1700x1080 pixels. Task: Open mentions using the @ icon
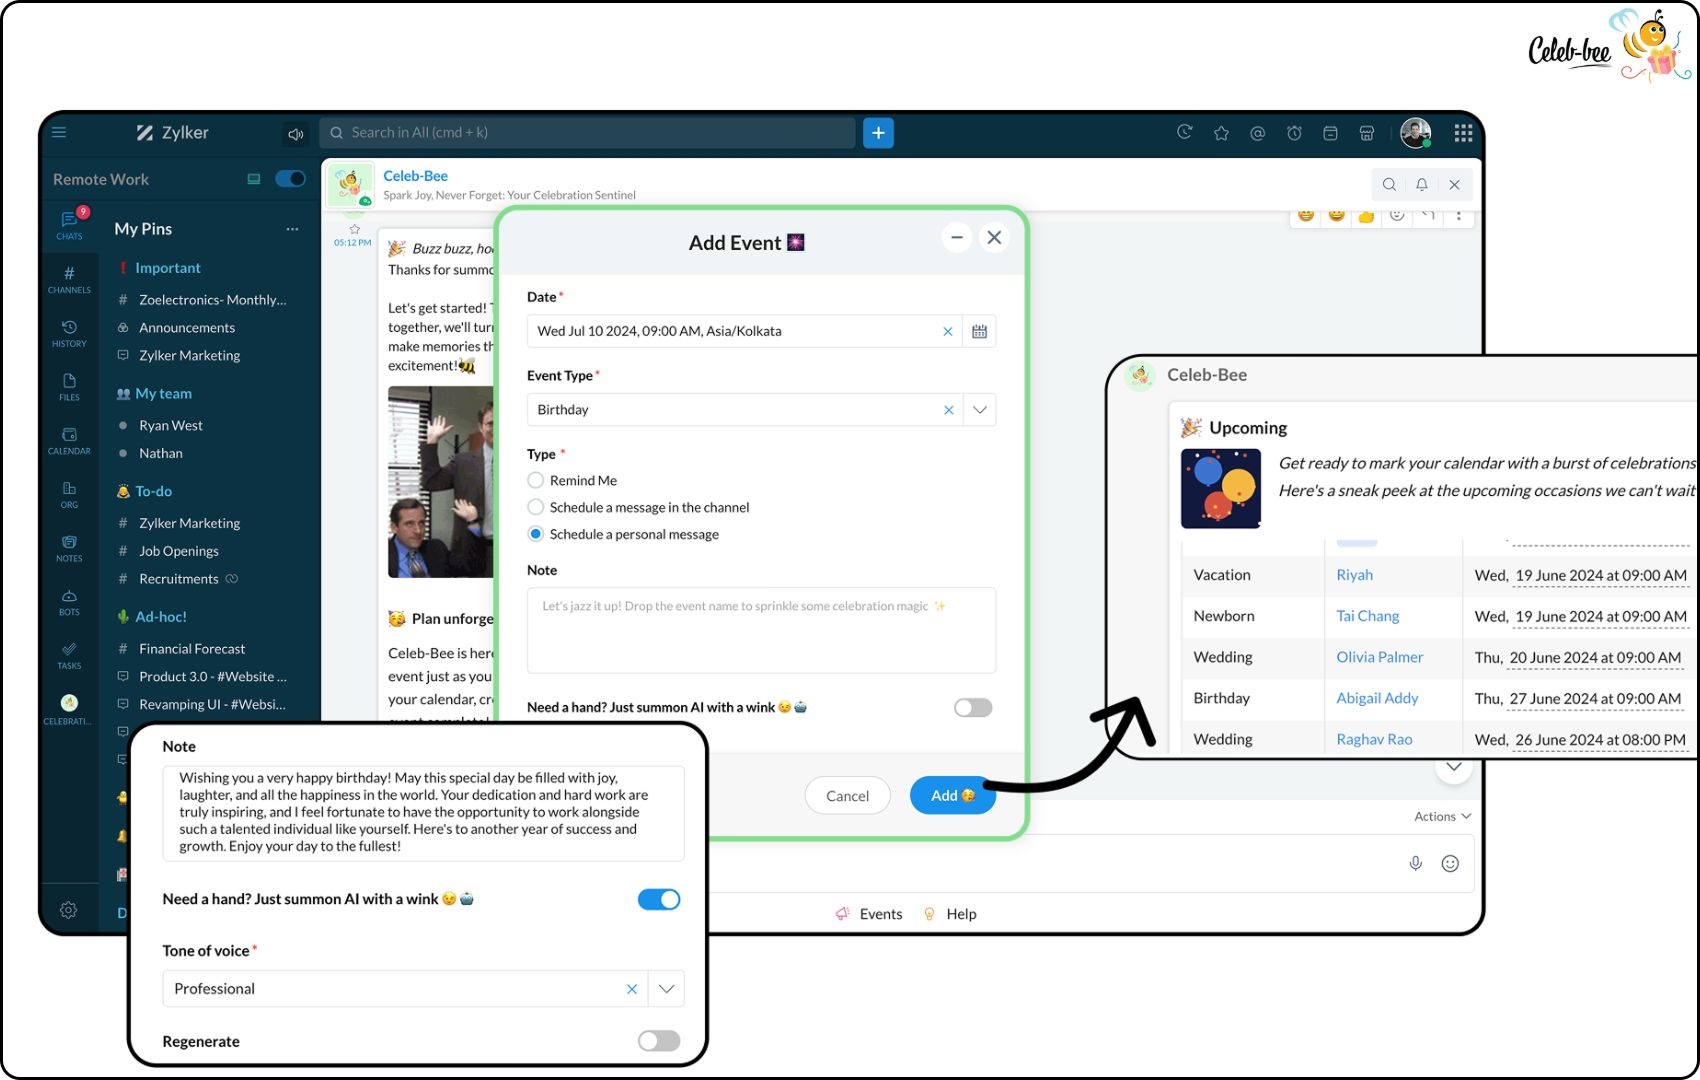point(1258,132)
